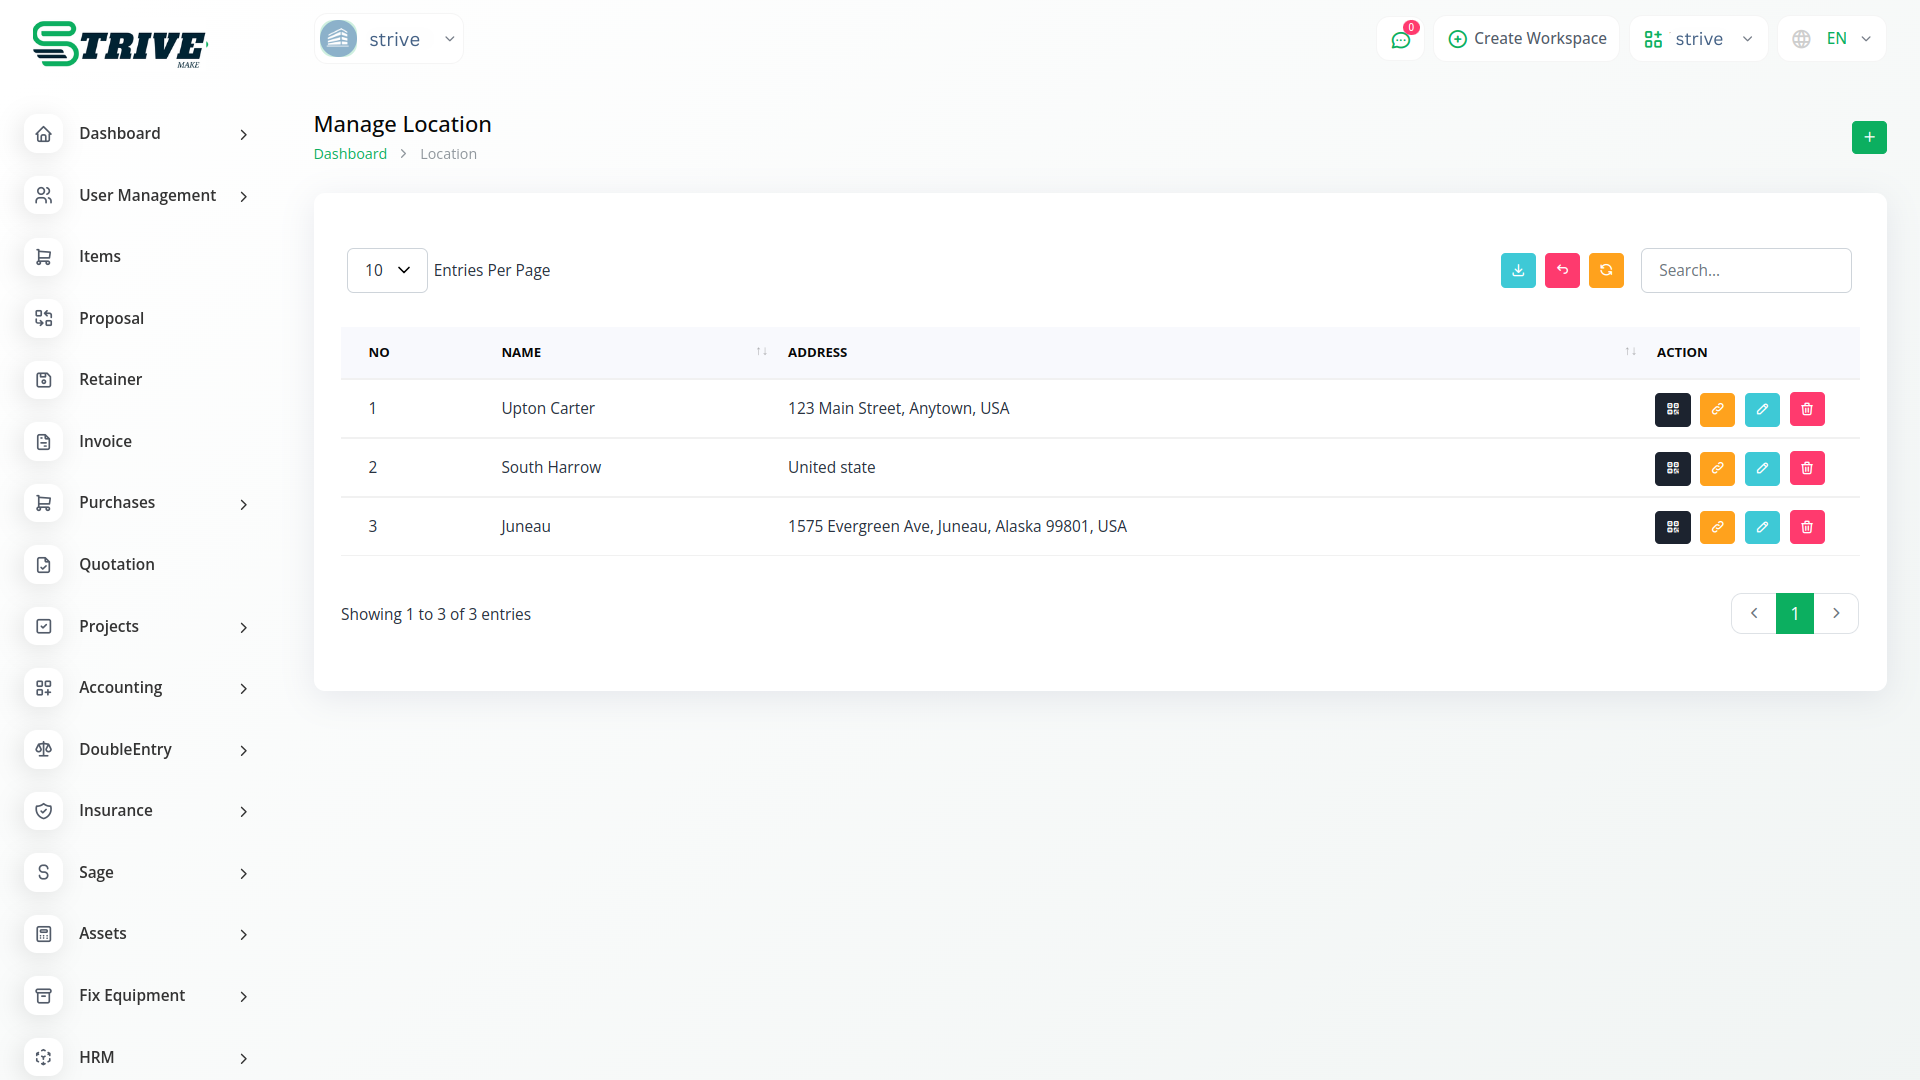Go to the Dashboard breadcrumb link

[350, 154]
